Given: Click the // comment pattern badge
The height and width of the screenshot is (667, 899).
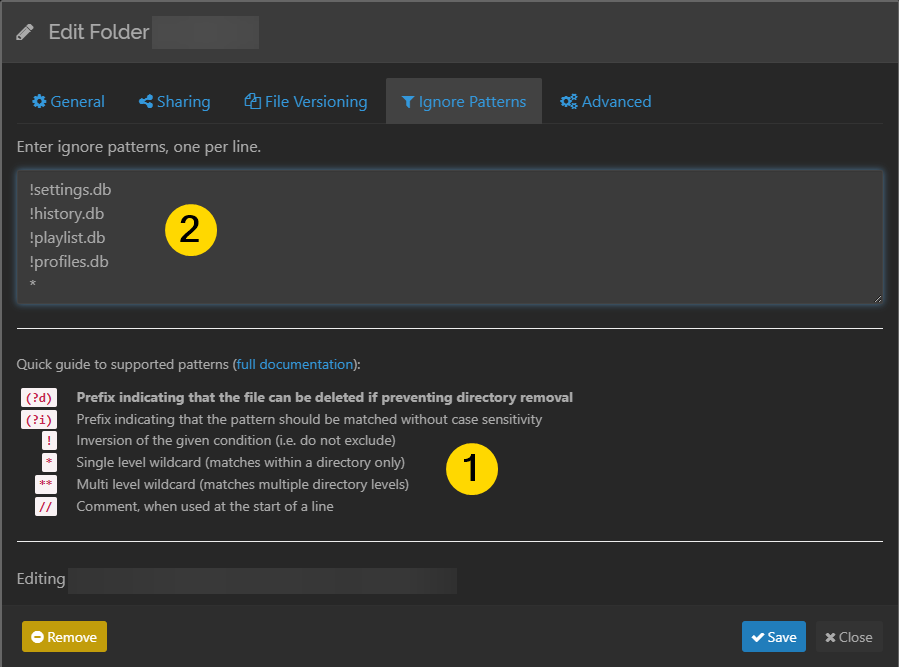Looking at the screenshot, I should point(46,507).
